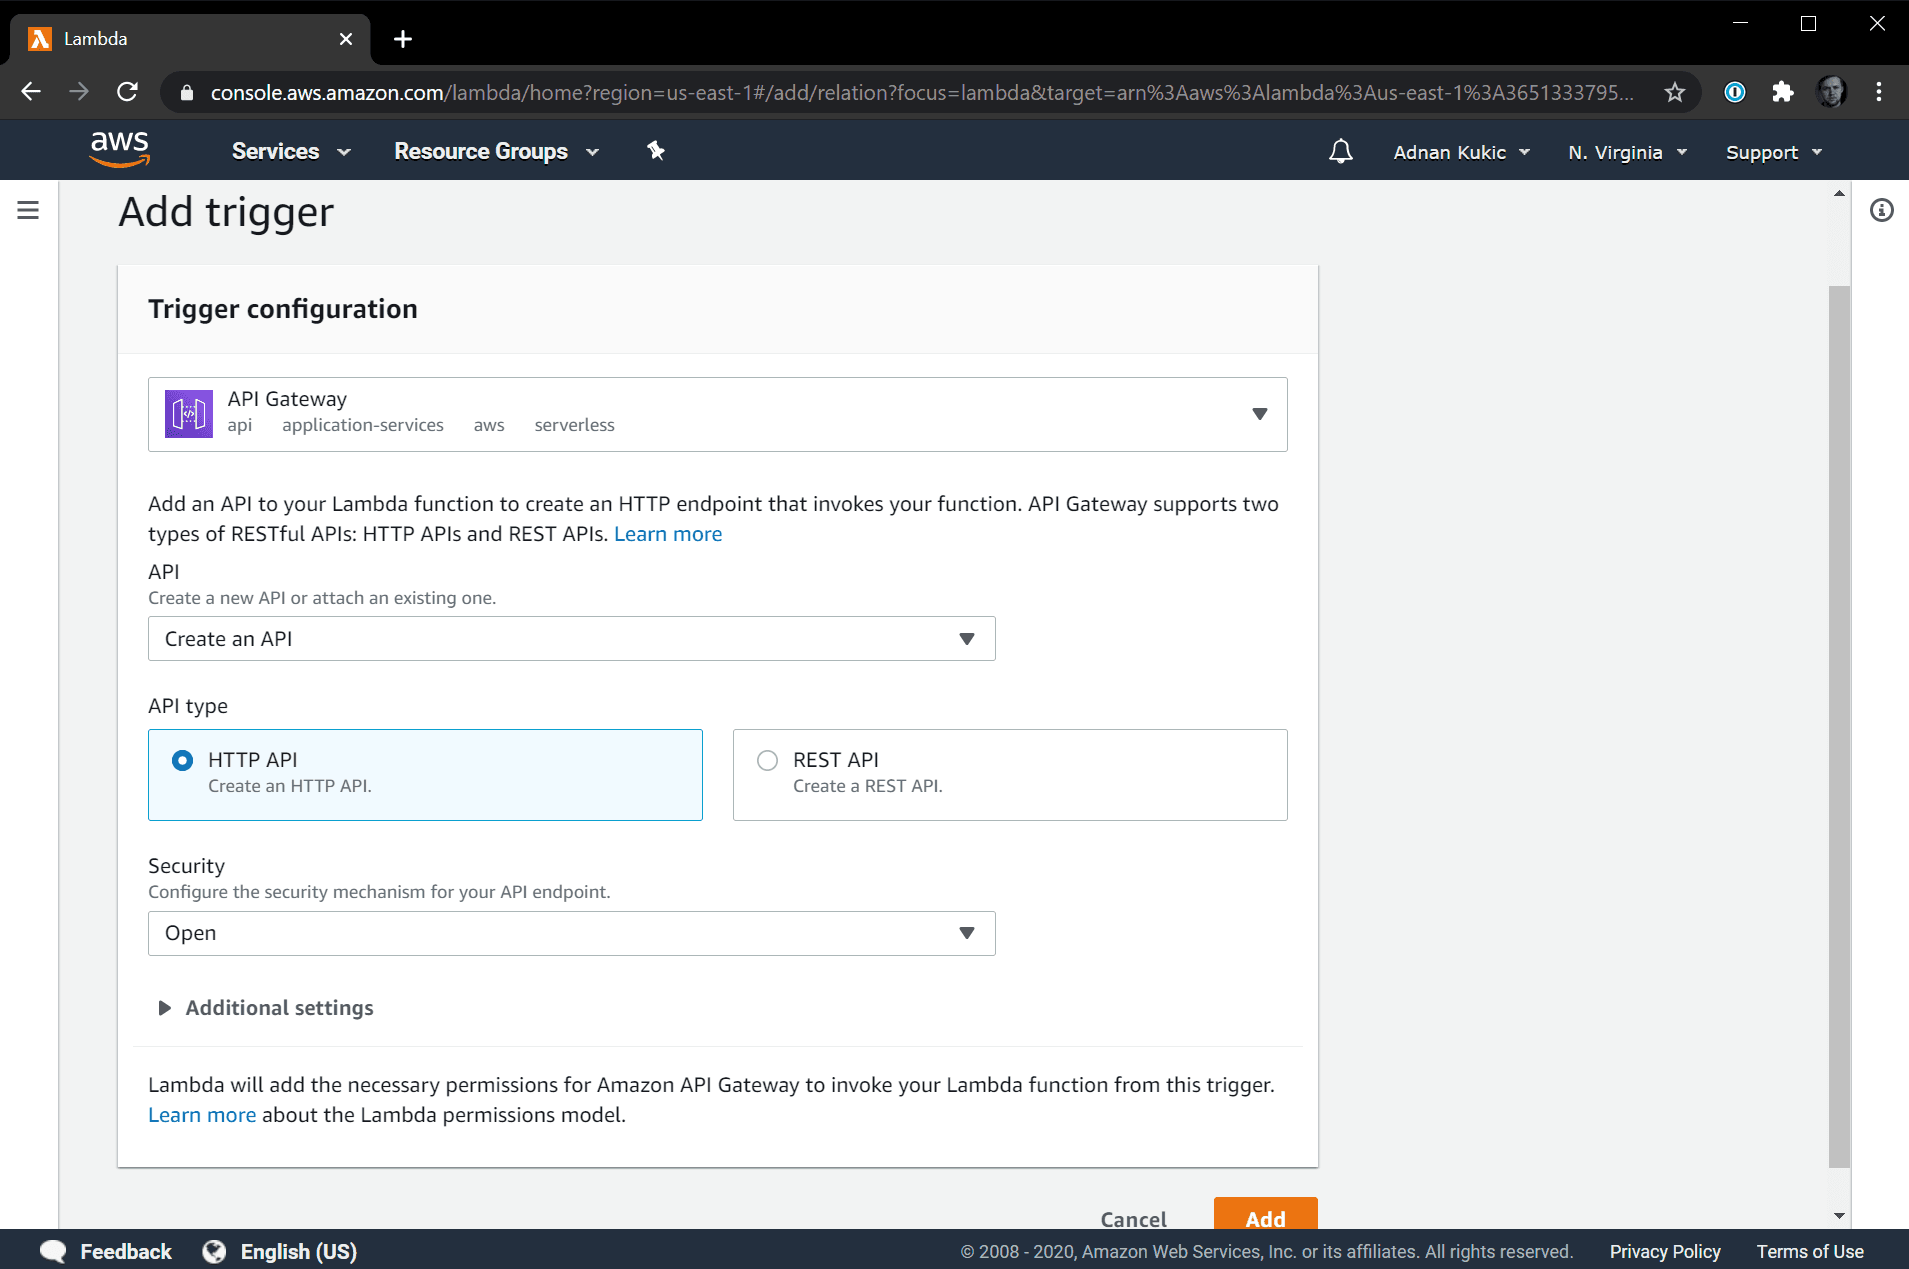Select the REST API radio button
Screen dimensions: 1909x1269
point(767,761)
